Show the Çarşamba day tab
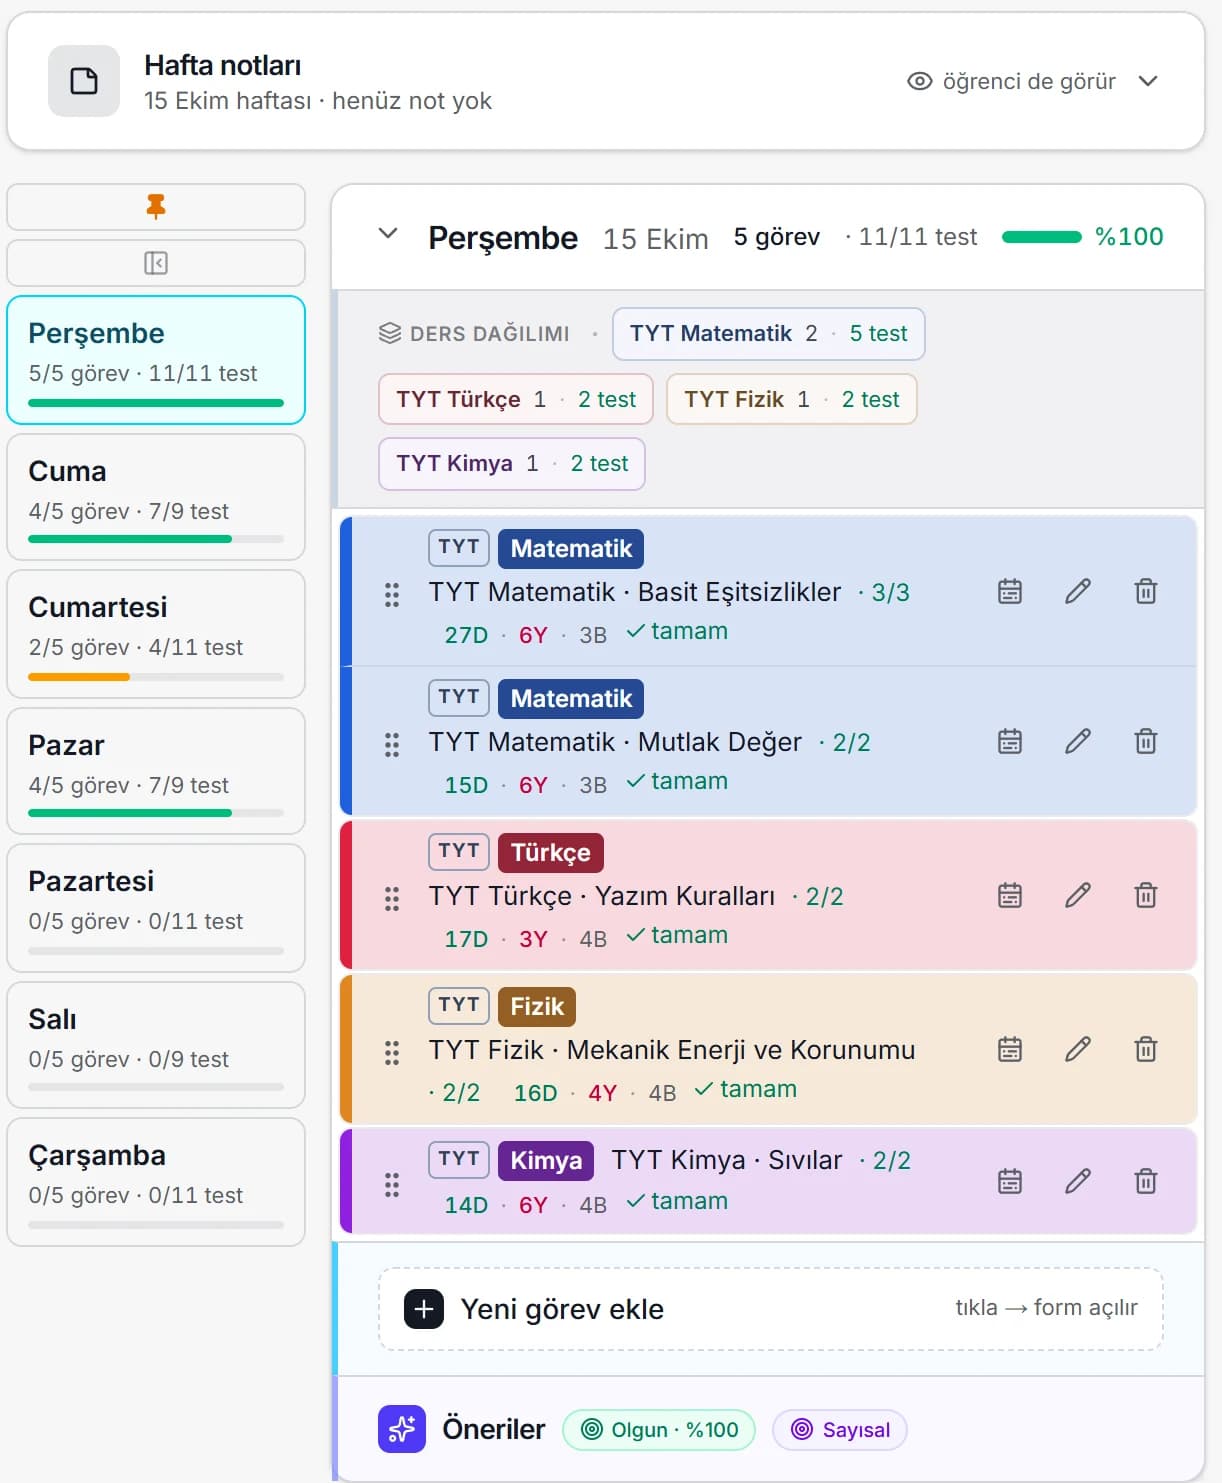This screenshot has height=1483, width=1222. coord(156,1182)
